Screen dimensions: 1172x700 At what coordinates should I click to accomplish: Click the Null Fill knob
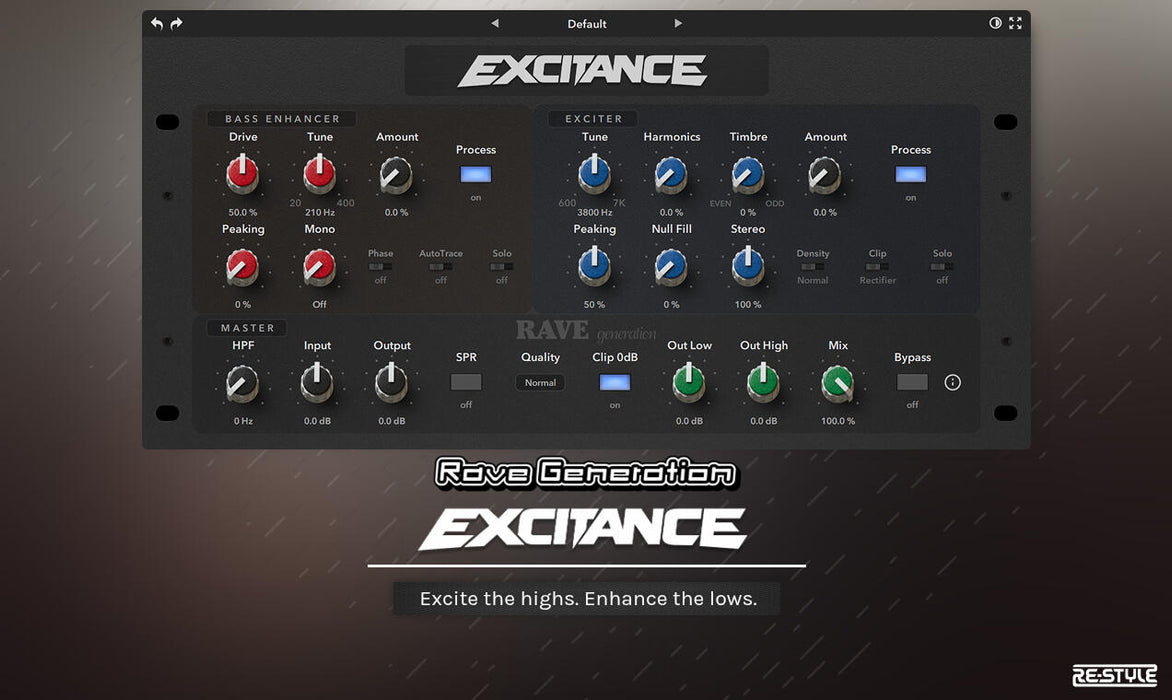click(670, 267)
